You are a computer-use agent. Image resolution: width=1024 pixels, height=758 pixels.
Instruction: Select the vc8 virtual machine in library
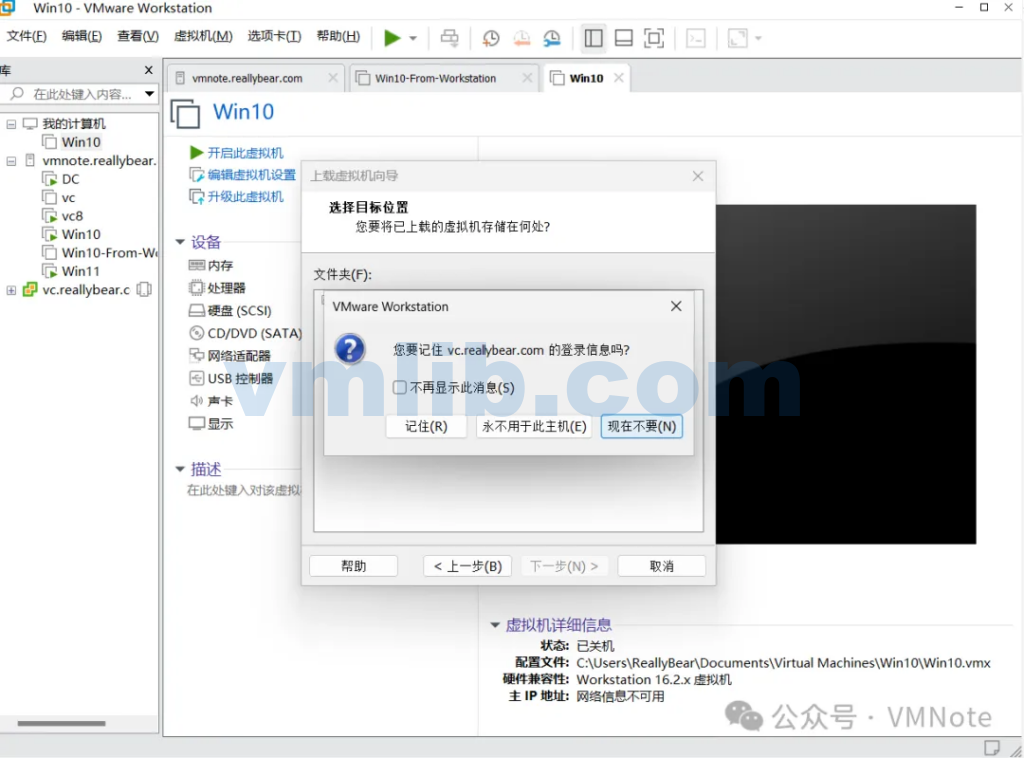(x=72, y=215)
